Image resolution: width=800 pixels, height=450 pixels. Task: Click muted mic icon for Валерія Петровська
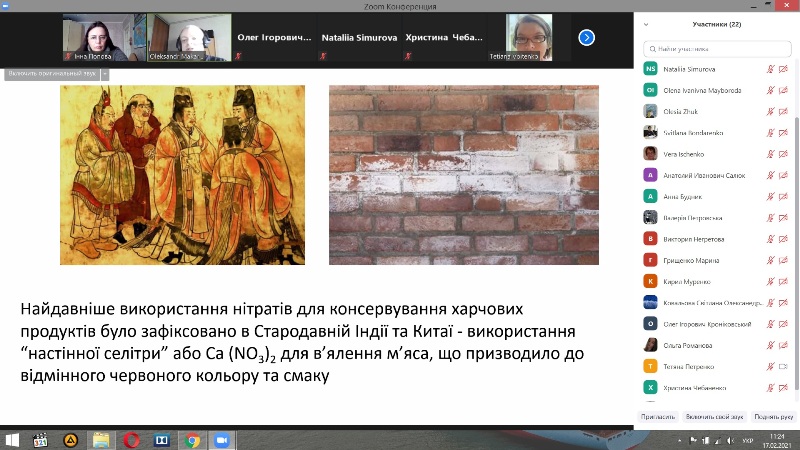pyautogui.click(x=770, y=218)
